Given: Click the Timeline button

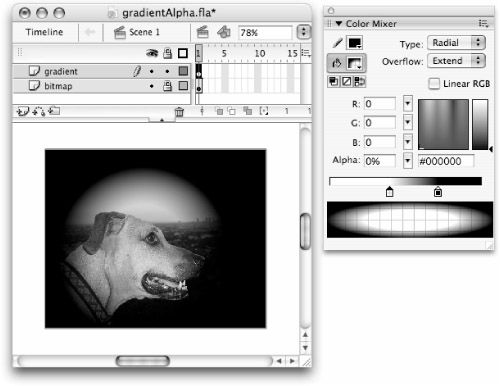Looking at the screenshot, I should (44, 32).
